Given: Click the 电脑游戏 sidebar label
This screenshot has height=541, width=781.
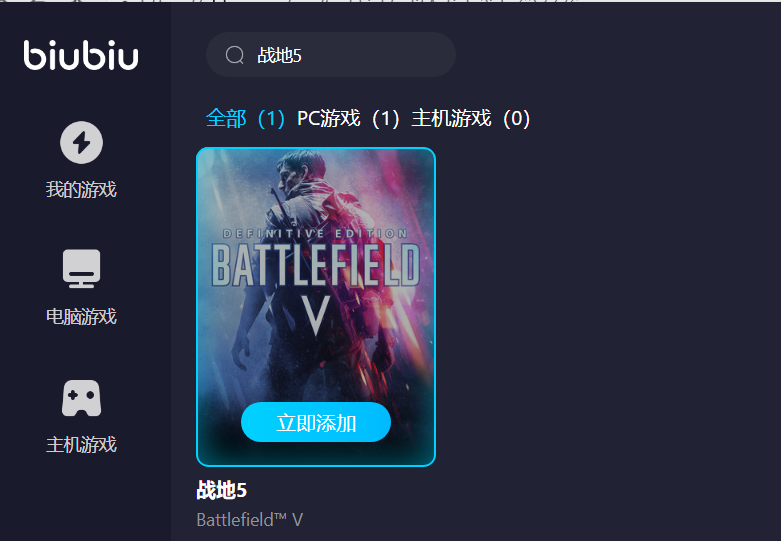Looking at the screenshot, I should pyautogui.click(x=81, y=317).
